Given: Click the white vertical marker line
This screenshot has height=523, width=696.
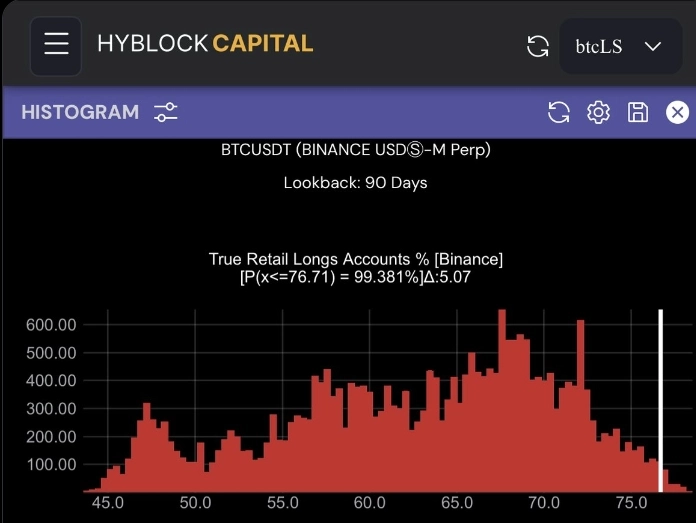Looking at the screenshot, I should tap(660, 400).
